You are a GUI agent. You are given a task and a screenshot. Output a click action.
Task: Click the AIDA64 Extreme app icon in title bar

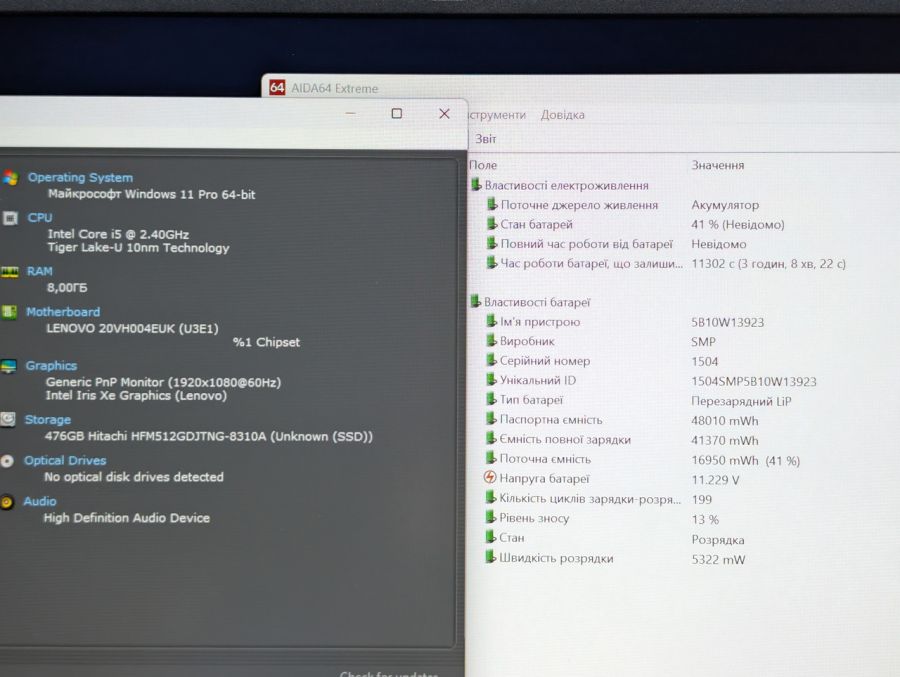(x=277, y=88)
